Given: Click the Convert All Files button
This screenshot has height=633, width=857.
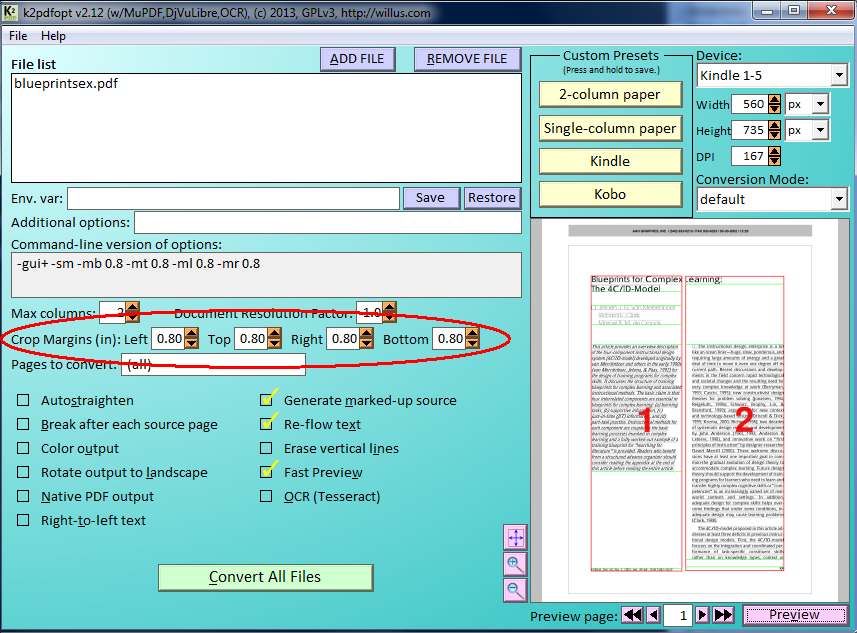Looking at the screenshot, I should [x=265, y=577].
